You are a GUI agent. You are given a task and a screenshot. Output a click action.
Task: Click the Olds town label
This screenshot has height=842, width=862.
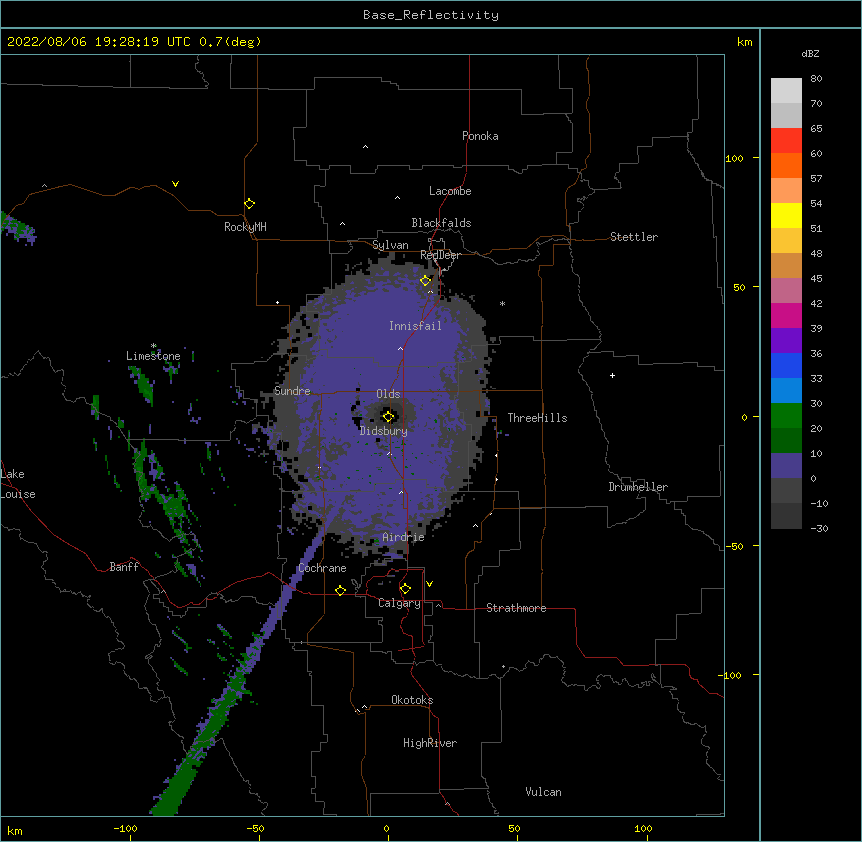388,394
